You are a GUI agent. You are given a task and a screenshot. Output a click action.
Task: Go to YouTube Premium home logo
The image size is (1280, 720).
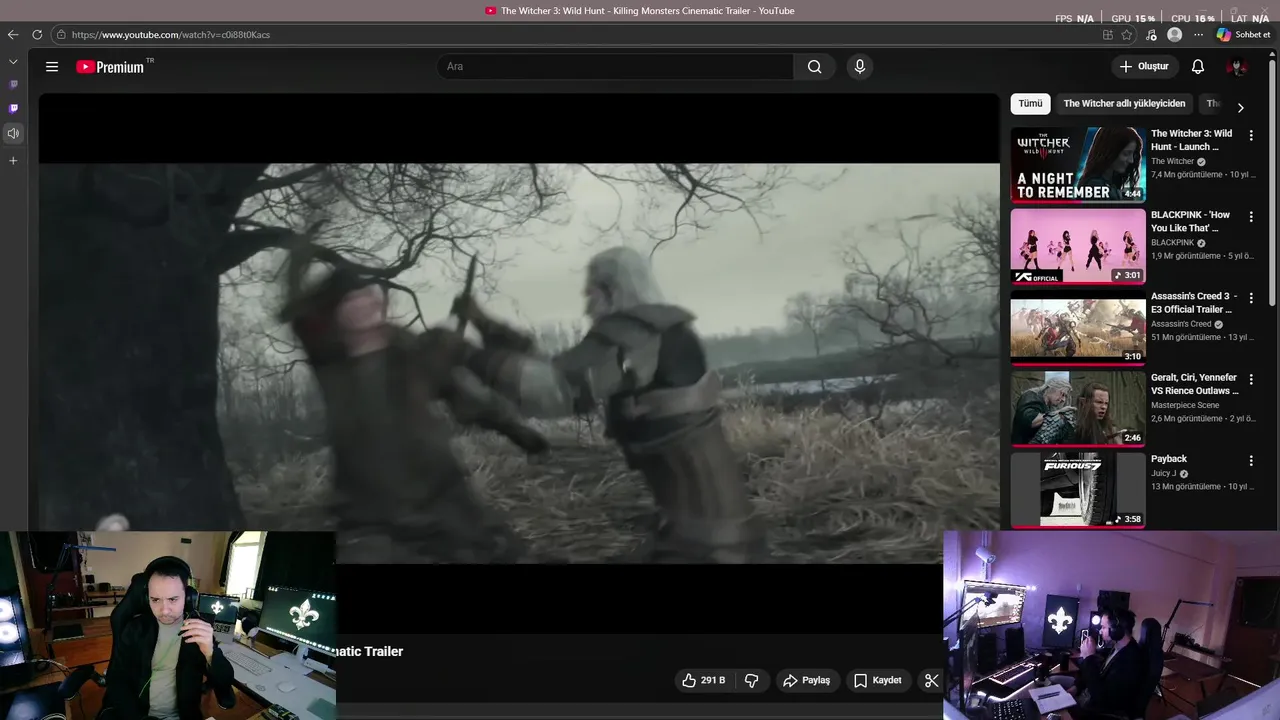pyautogui.click(x=110, y=67)
